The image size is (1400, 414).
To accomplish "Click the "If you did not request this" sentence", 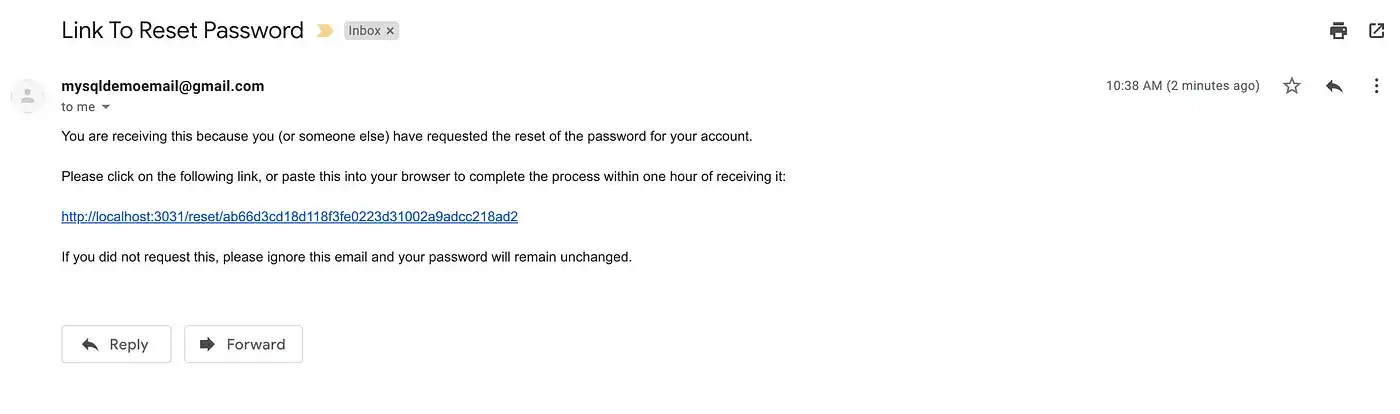I will [346, 257].
